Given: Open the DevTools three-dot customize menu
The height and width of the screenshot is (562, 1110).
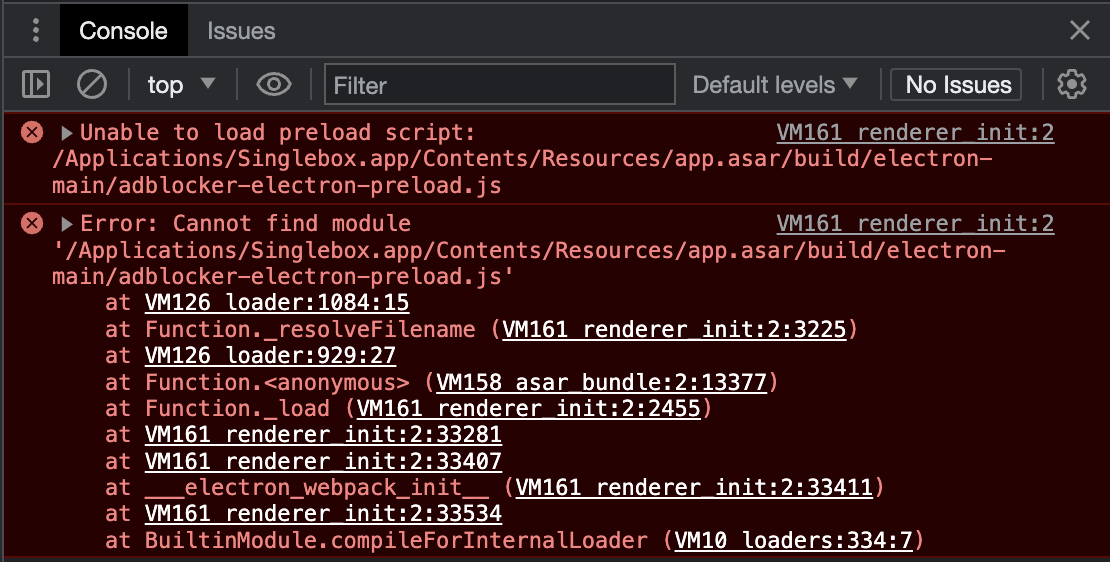Looking at the screenshot, I should point(35,30).
